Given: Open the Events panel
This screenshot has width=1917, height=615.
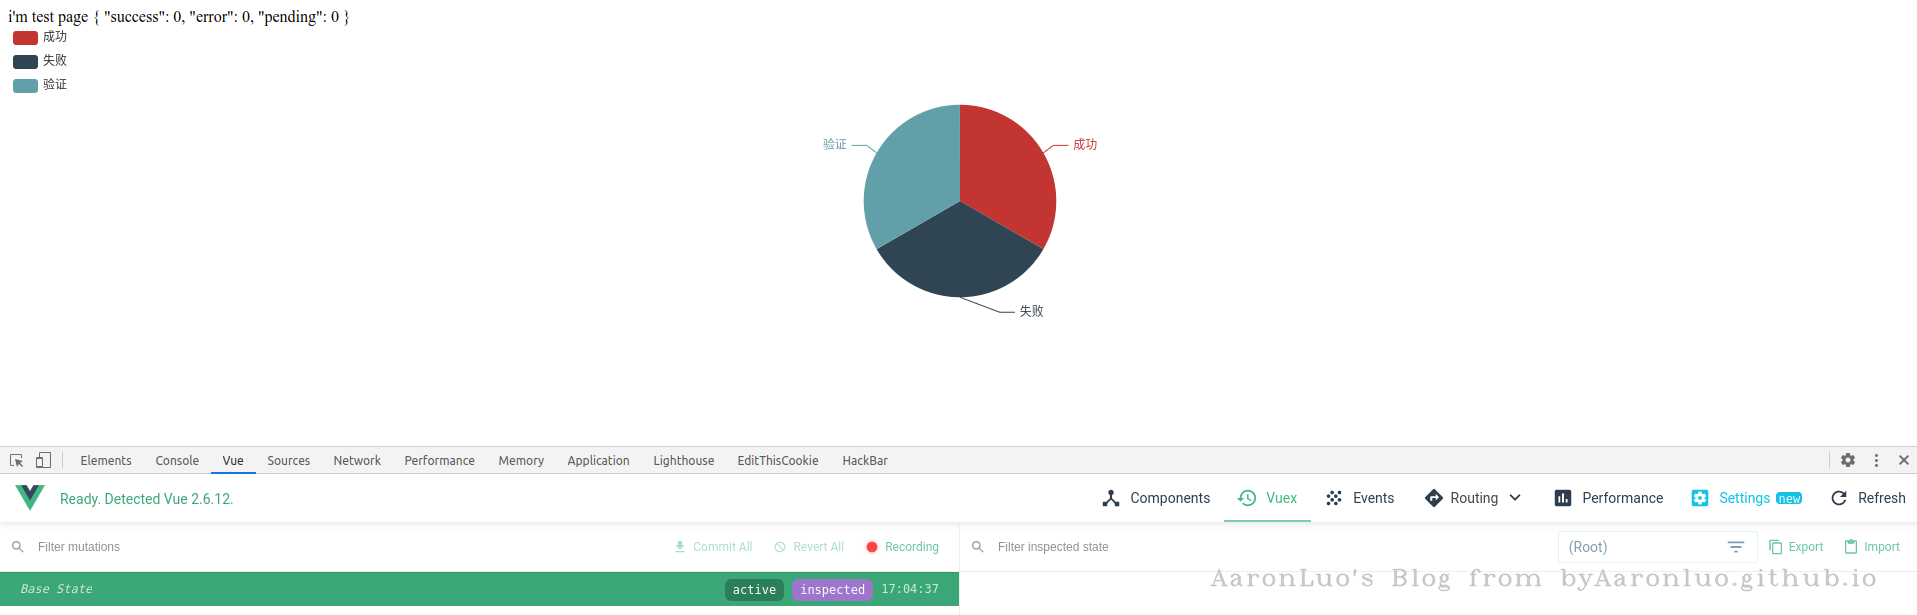Looking at the screenshot, I should 1359,498.
